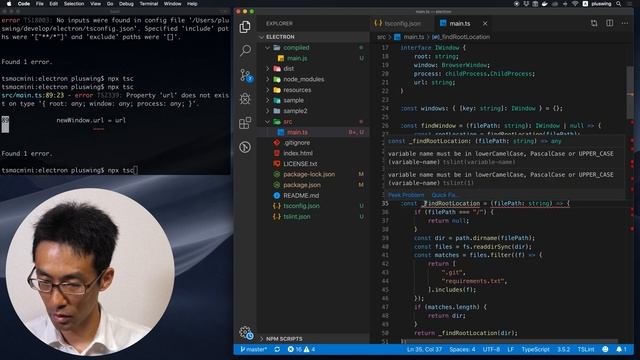Screen dimensions: 640x360
Task: Open the Apple menu
Action: [9, 4]
